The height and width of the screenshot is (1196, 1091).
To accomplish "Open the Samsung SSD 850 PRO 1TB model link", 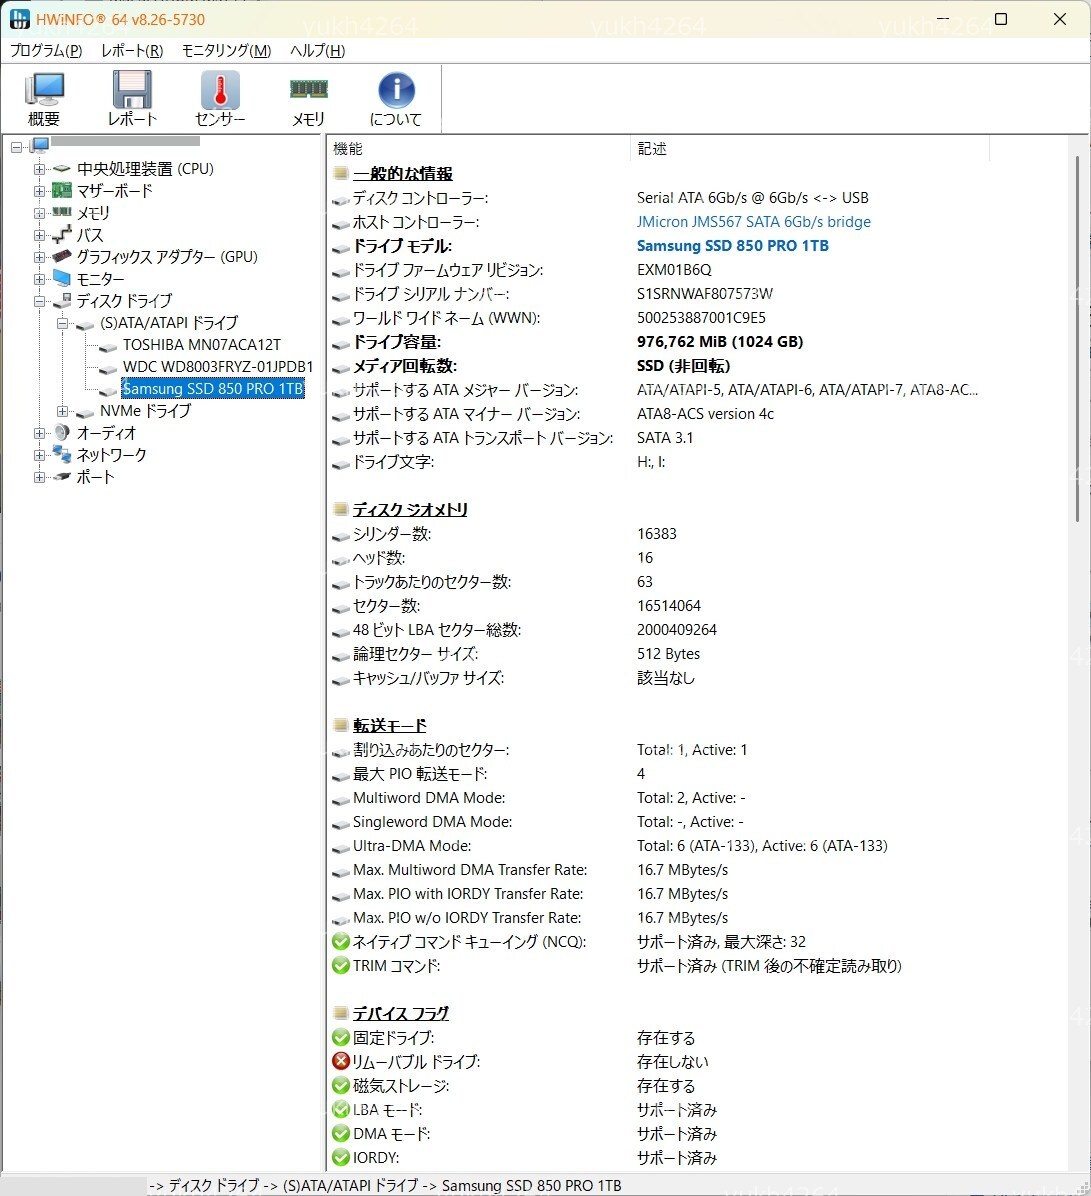I will [x=732, y=246].
